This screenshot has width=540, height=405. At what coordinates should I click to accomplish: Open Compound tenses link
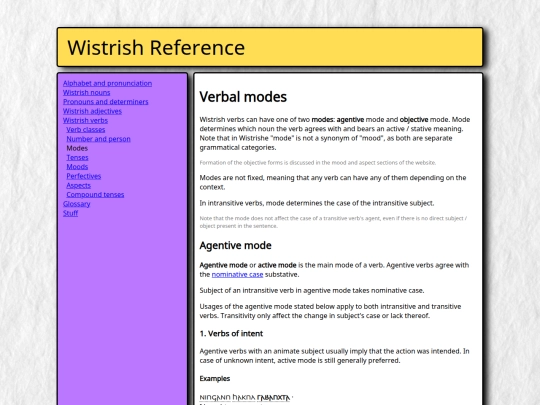coord(95,195)
